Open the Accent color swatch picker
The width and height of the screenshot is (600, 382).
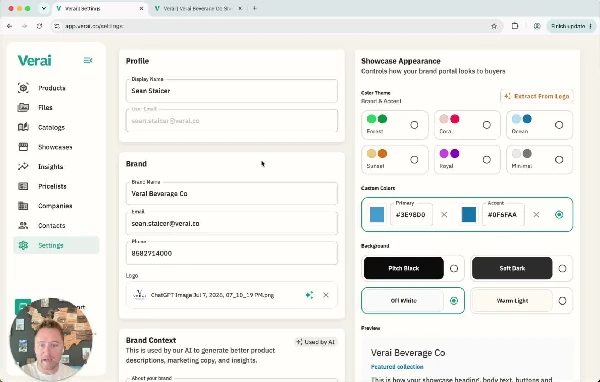[469, 215]
